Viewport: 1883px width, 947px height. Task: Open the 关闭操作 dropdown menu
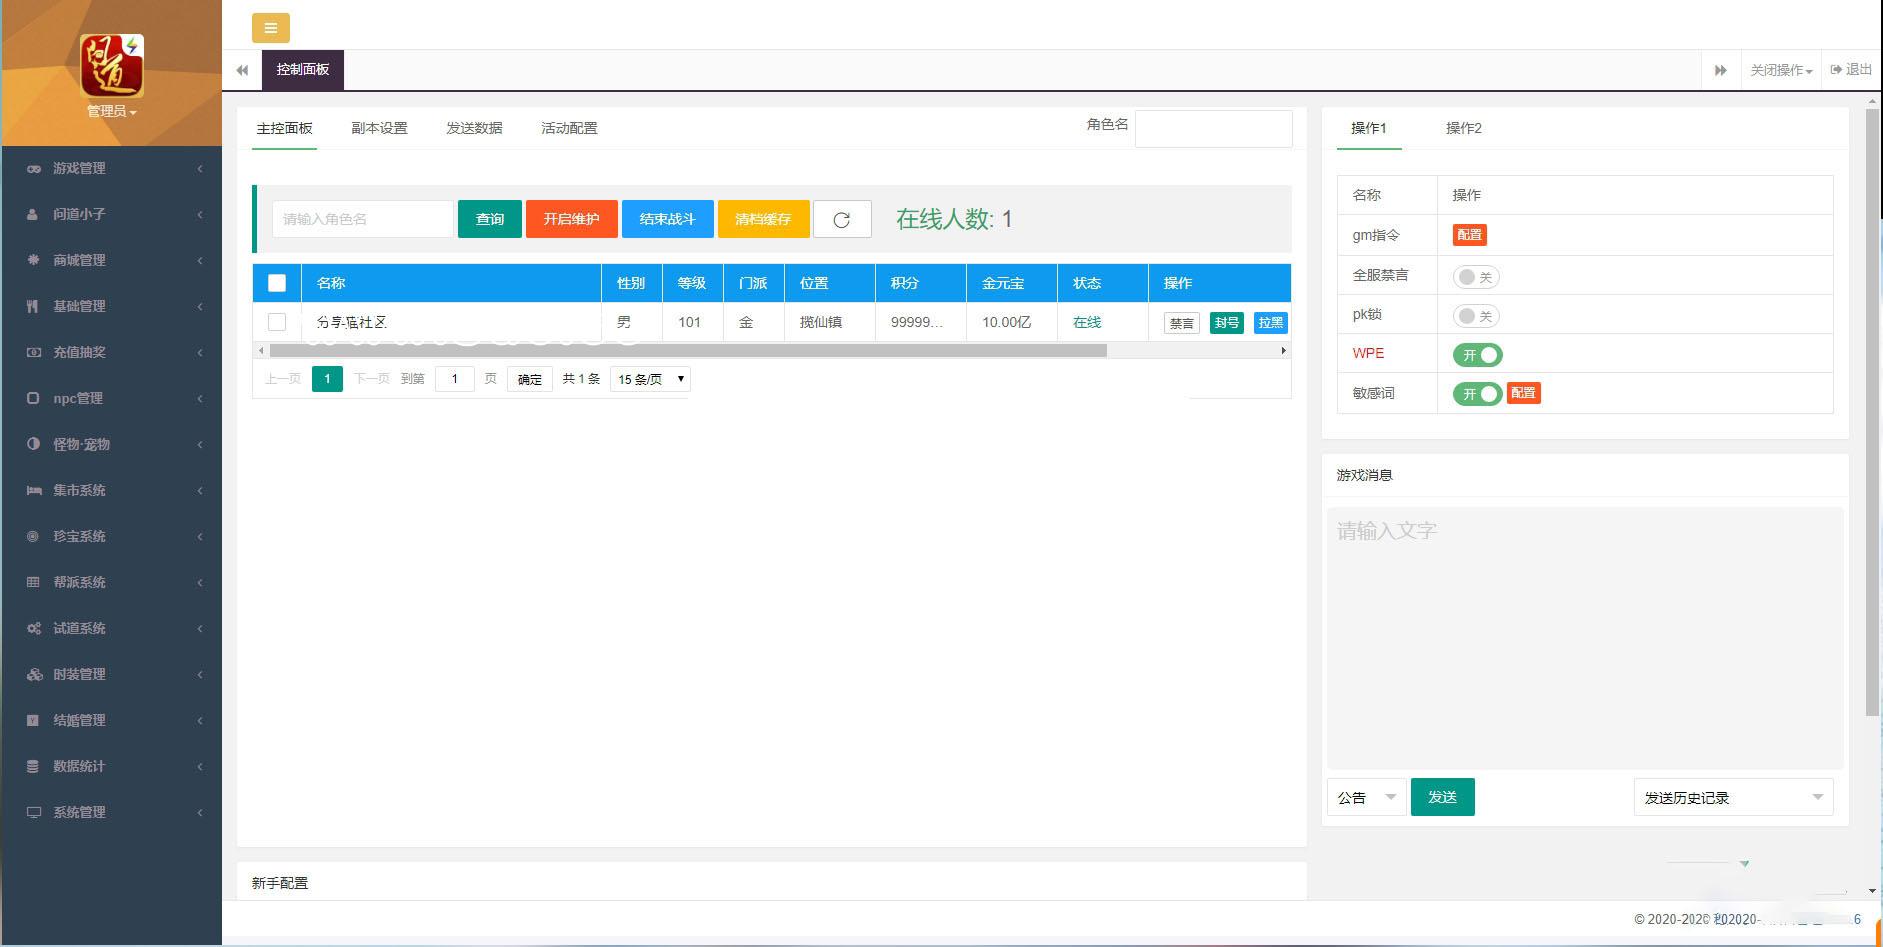pos(1780,70)
